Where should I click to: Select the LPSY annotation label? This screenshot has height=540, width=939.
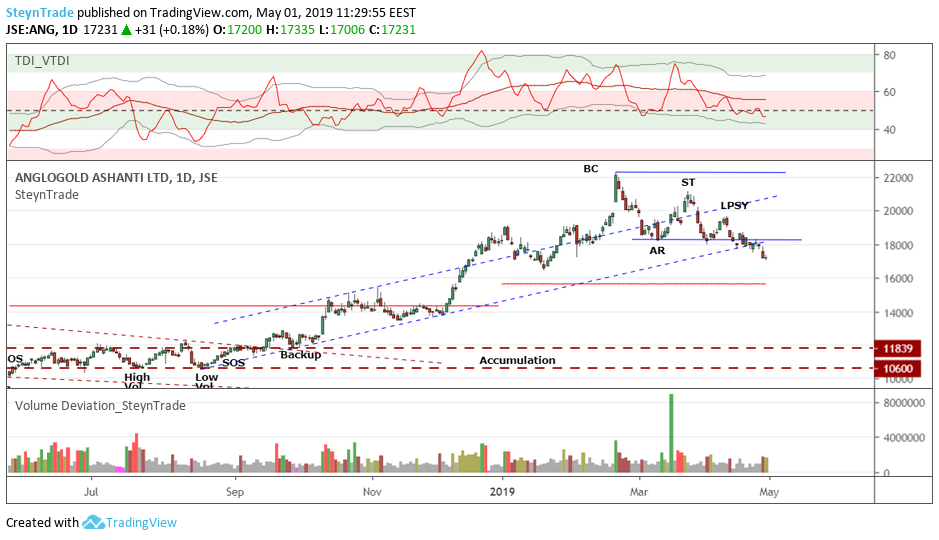click(734, 206)
